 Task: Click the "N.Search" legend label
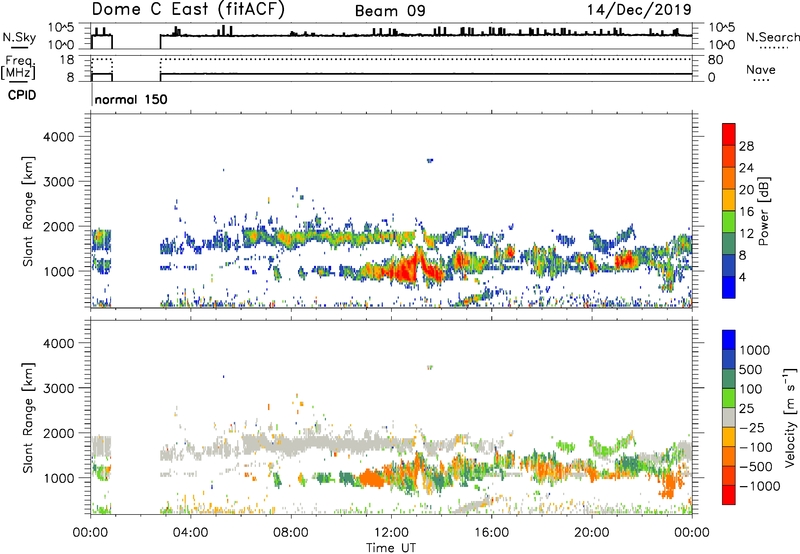point(772,37)
